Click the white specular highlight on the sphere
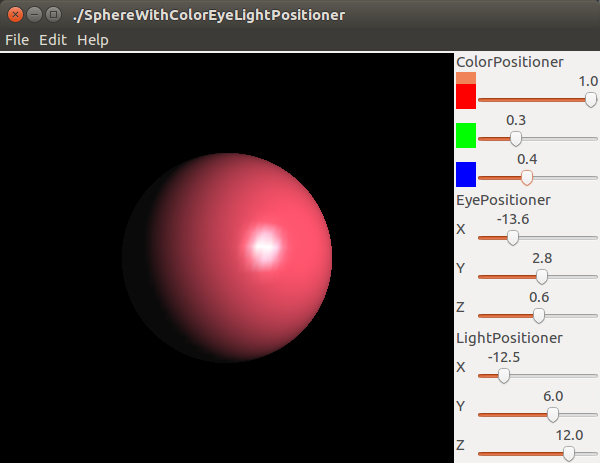This screenshot has height=463, width=600. (264, 246)
